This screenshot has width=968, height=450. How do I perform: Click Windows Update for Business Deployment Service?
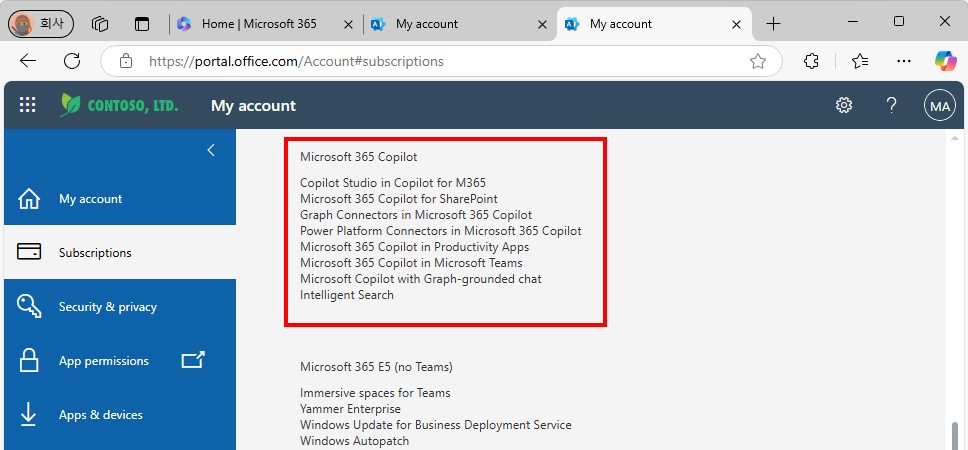coord(436,425)
